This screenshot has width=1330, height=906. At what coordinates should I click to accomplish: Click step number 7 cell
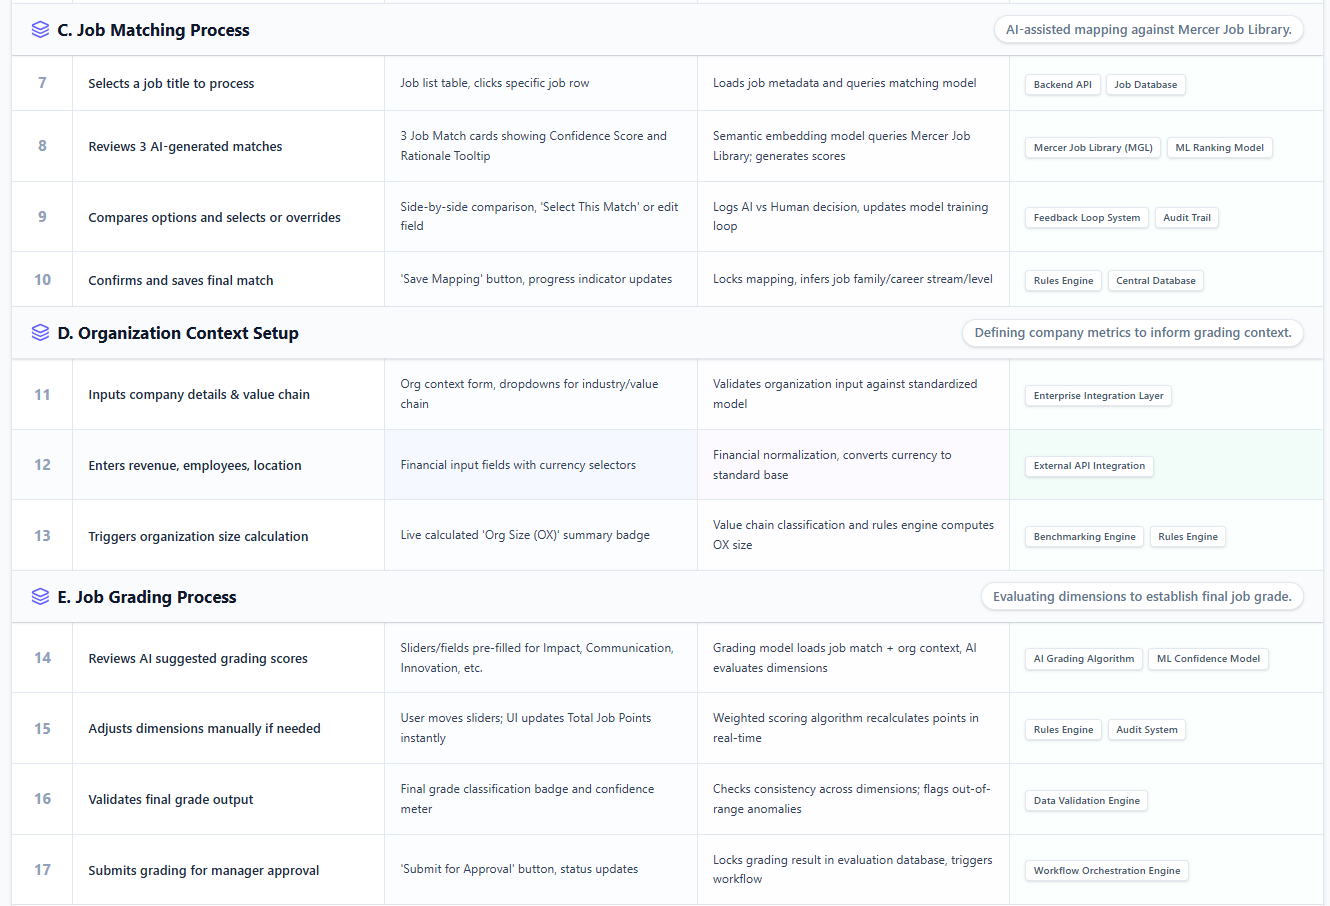tap(42, 83)
